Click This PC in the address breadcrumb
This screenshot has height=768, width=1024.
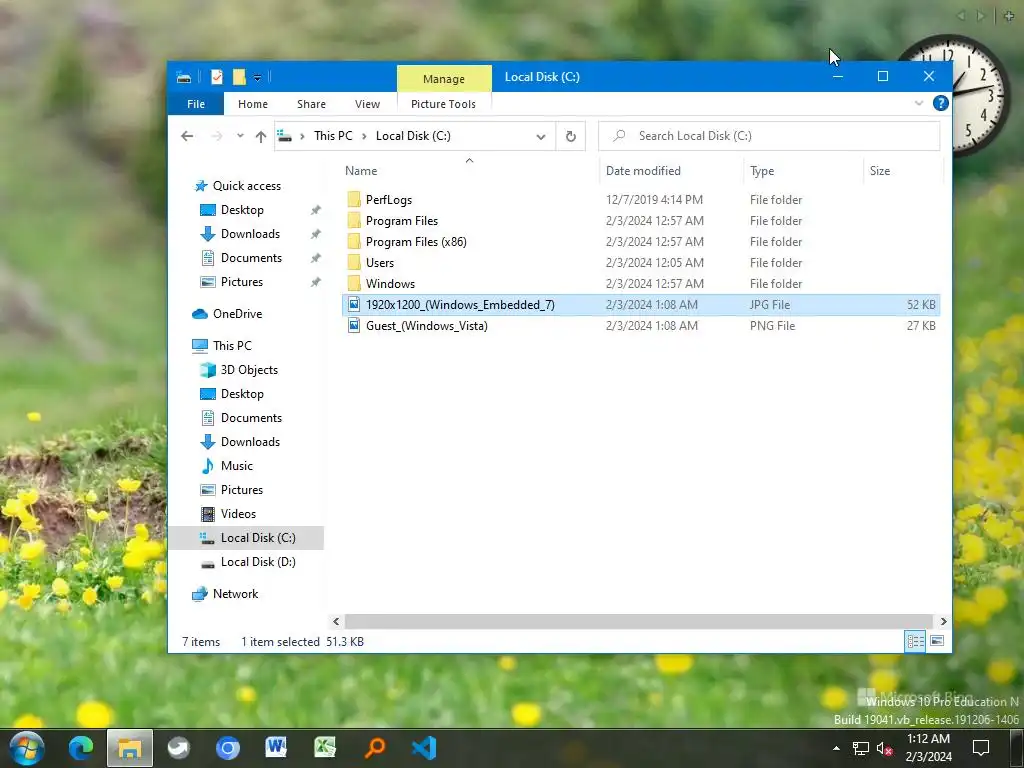coord(333,136)
